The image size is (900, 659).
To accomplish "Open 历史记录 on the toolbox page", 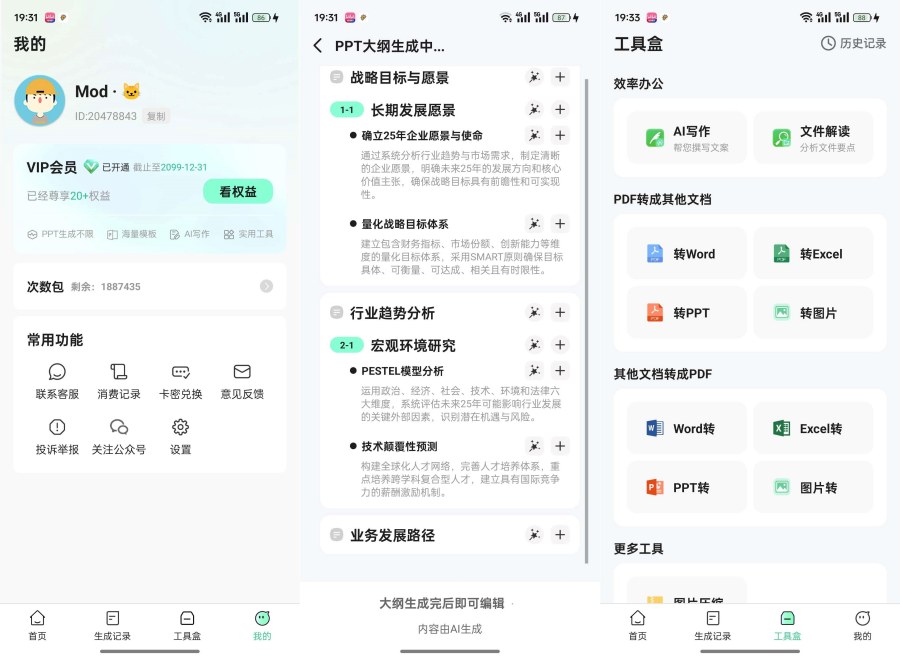I will coord(857,44).
